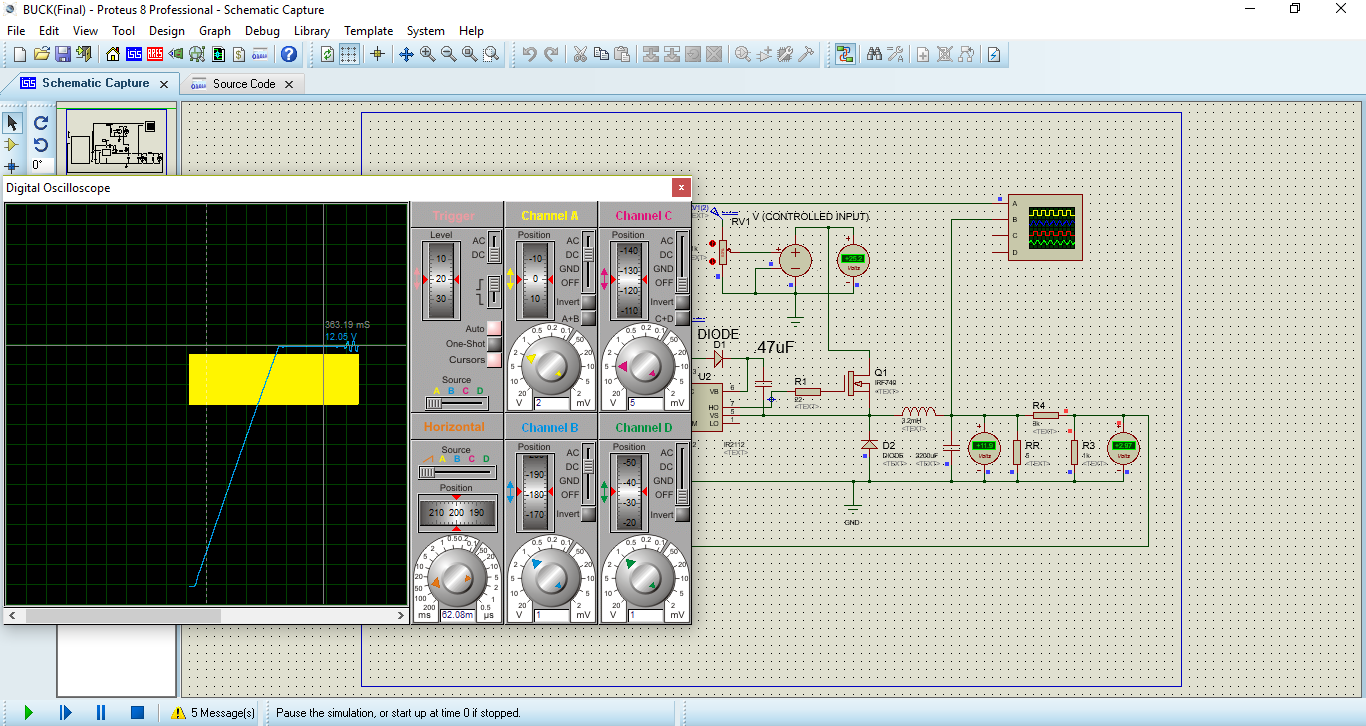Create a new project via toolbar icon

18,54
